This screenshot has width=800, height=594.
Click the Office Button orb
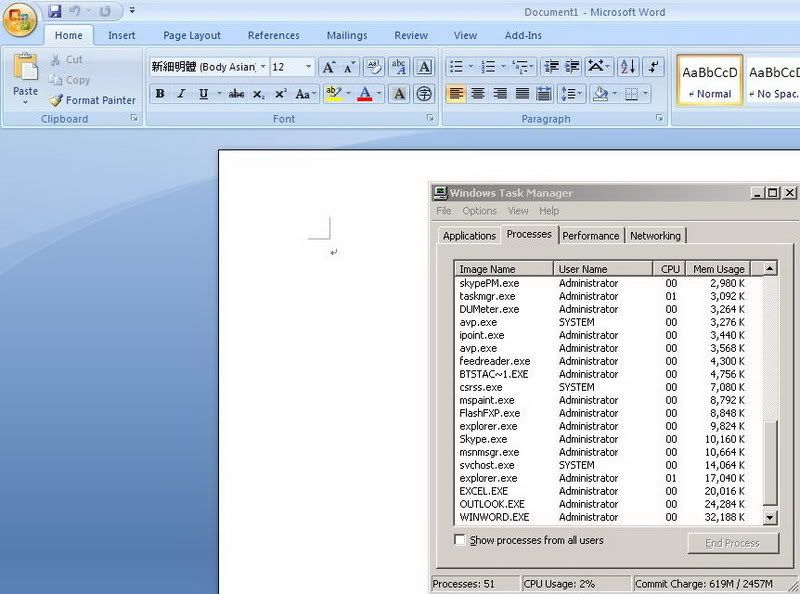point(20,19)
